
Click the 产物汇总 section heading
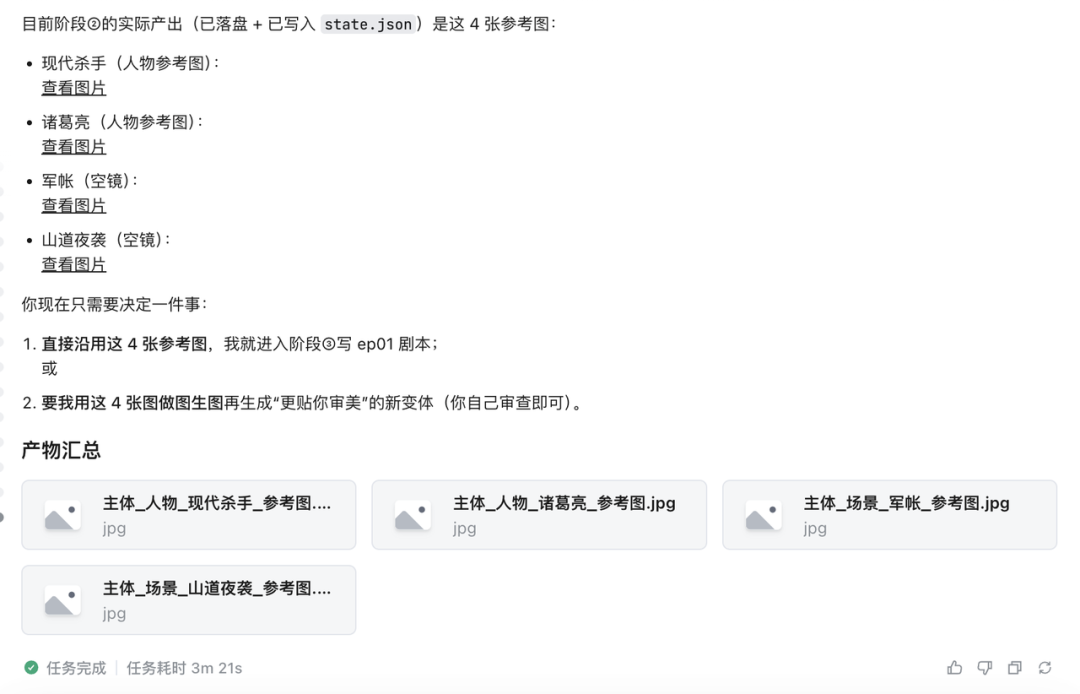click(62, 449)
